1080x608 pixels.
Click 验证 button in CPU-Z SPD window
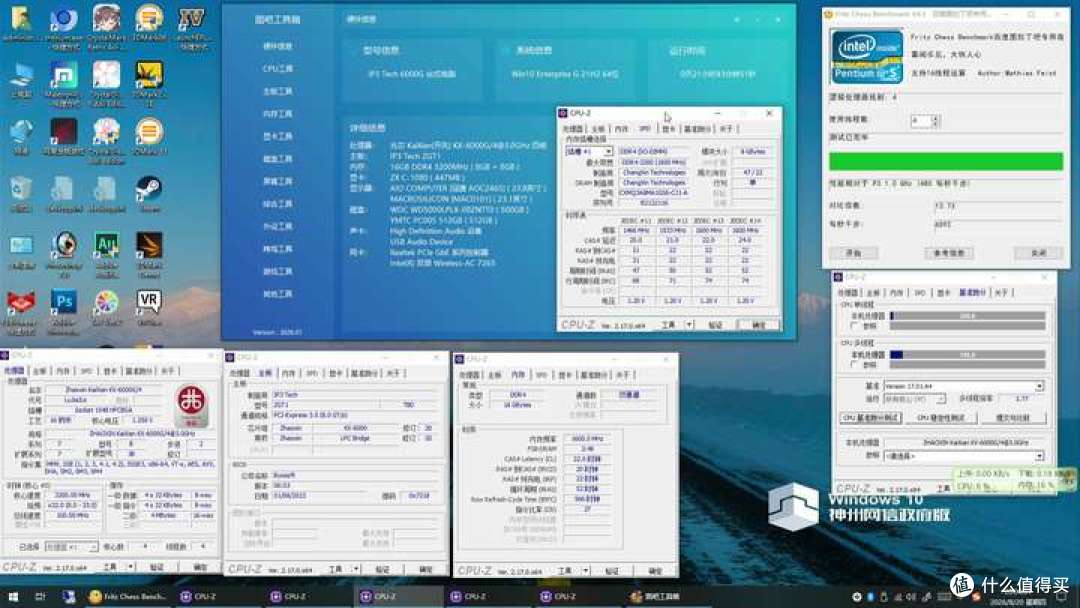pos(716,324)
